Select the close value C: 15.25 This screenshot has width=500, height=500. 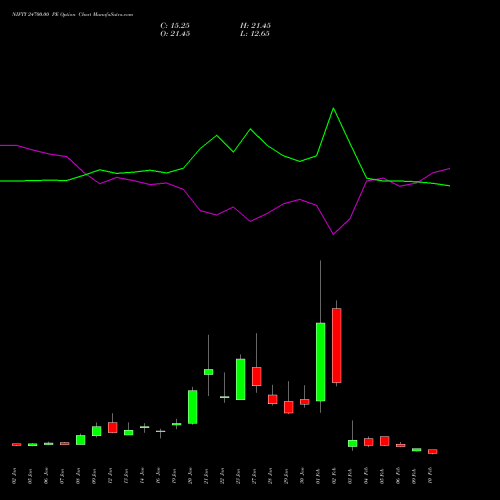coord(175,26)
